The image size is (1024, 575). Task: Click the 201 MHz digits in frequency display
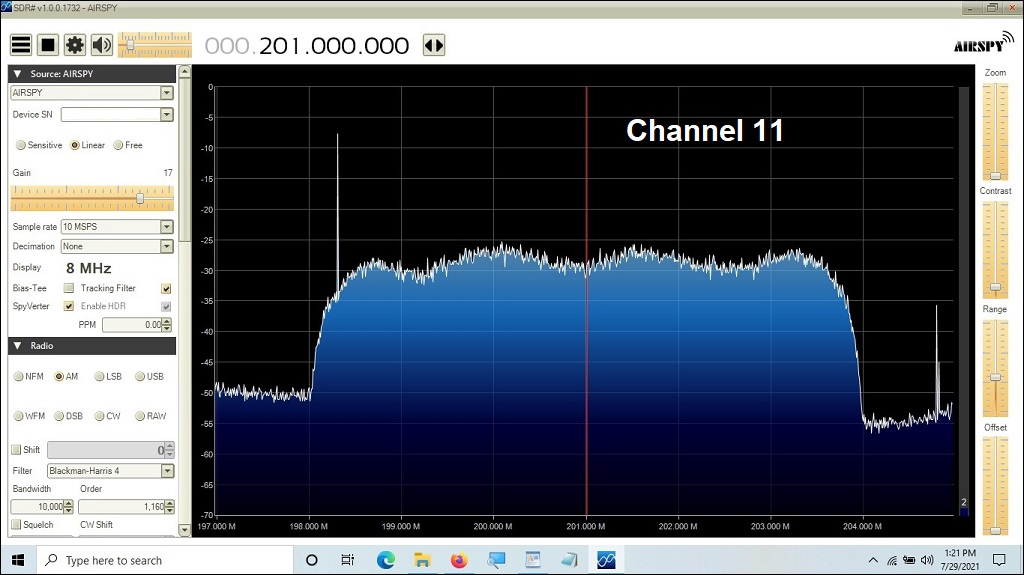(x=281, y=46)
